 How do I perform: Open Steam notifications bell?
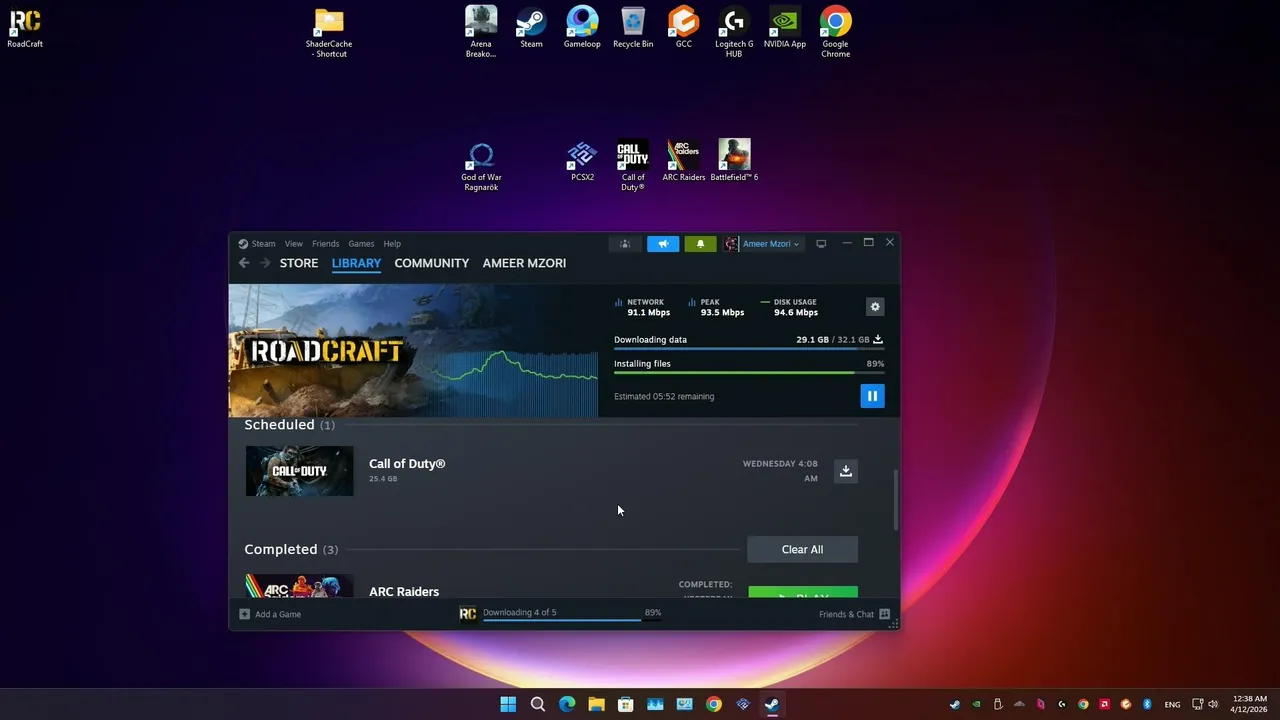click(x=700, y=244)
